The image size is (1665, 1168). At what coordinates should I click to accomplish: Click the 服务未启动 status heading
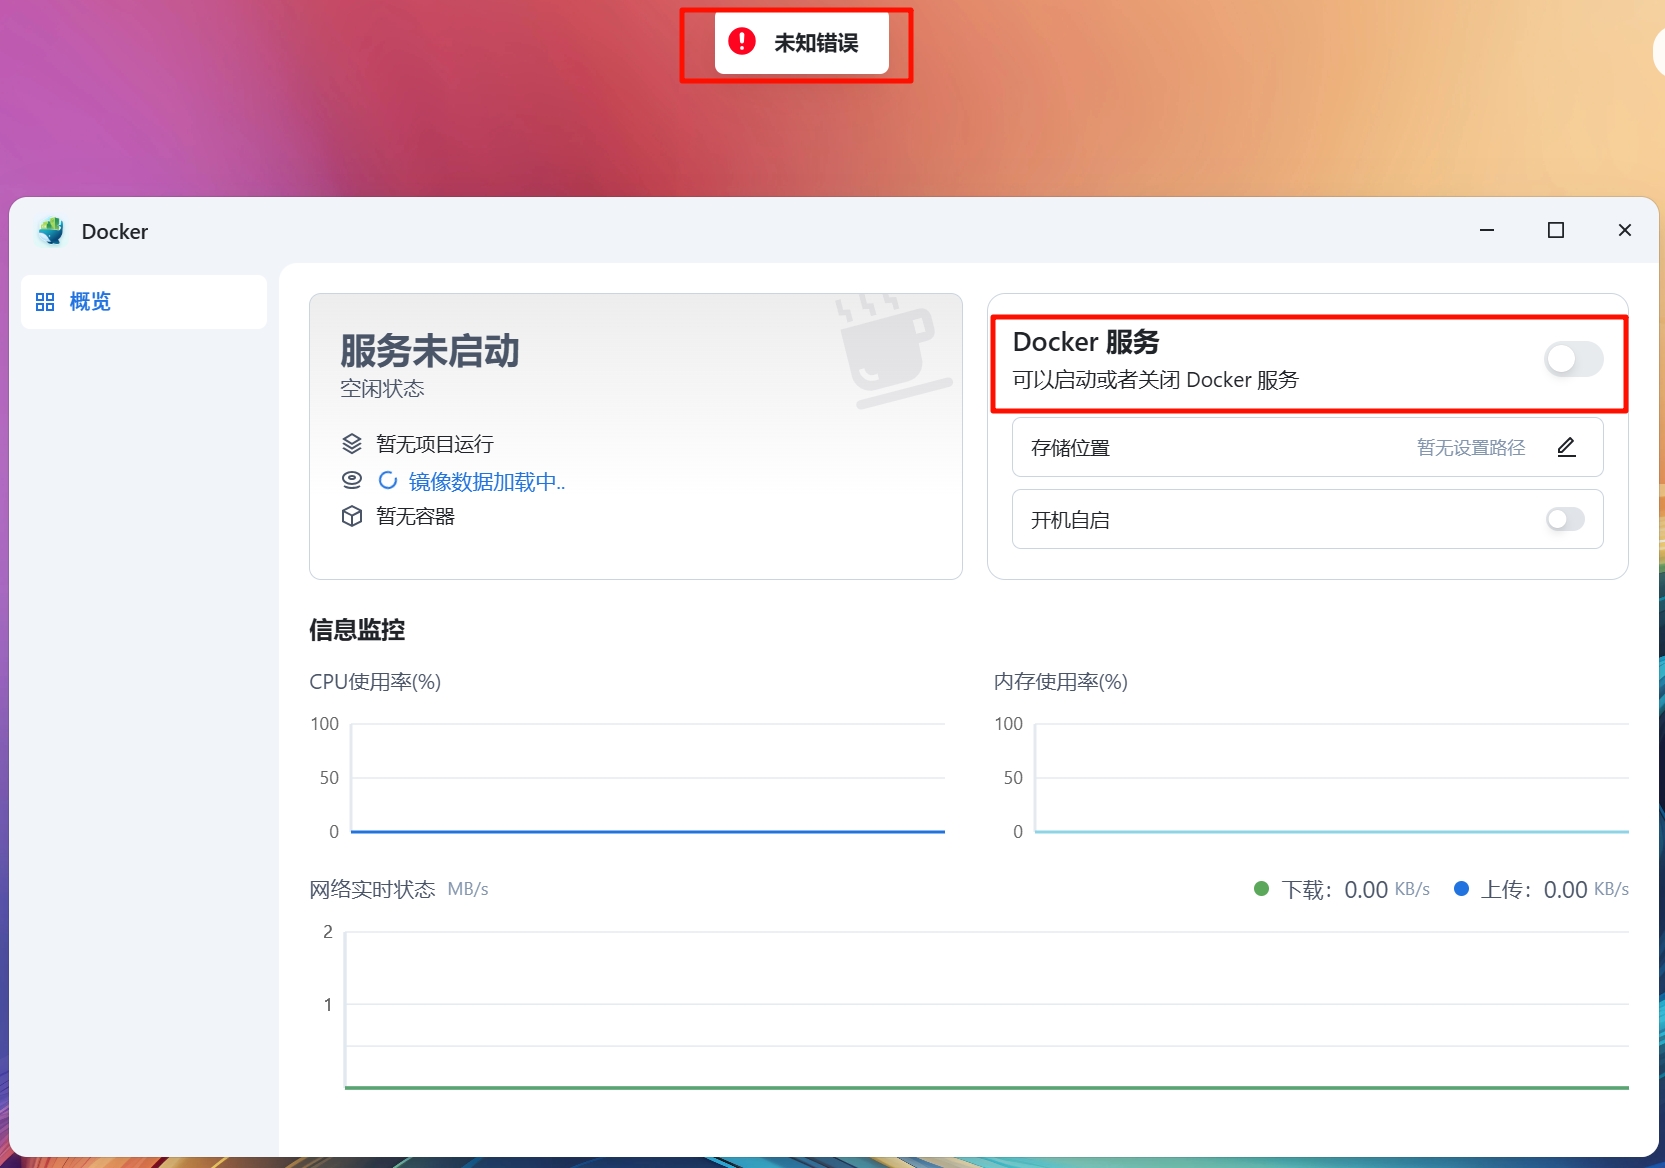tap(430, 351)
